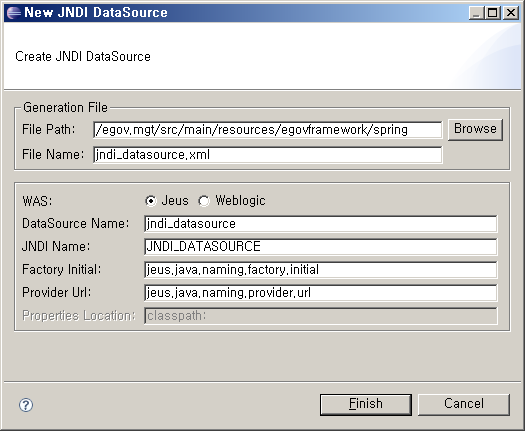Click the Eclipse icon in the title bar
The width and height of the screenshot is (525, 431).
point(14,13)
